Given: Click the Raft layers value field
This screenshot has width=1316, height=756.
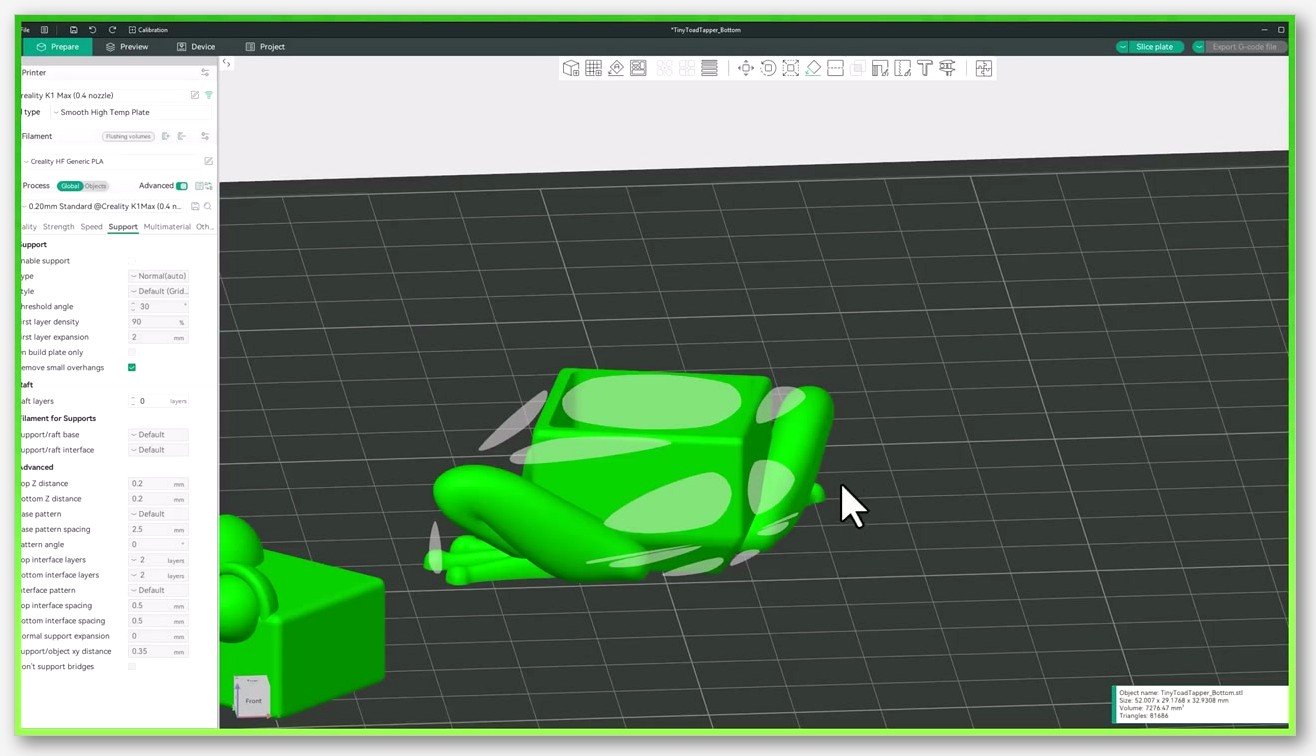Looking at the screenshot, I should click(158, 401).
